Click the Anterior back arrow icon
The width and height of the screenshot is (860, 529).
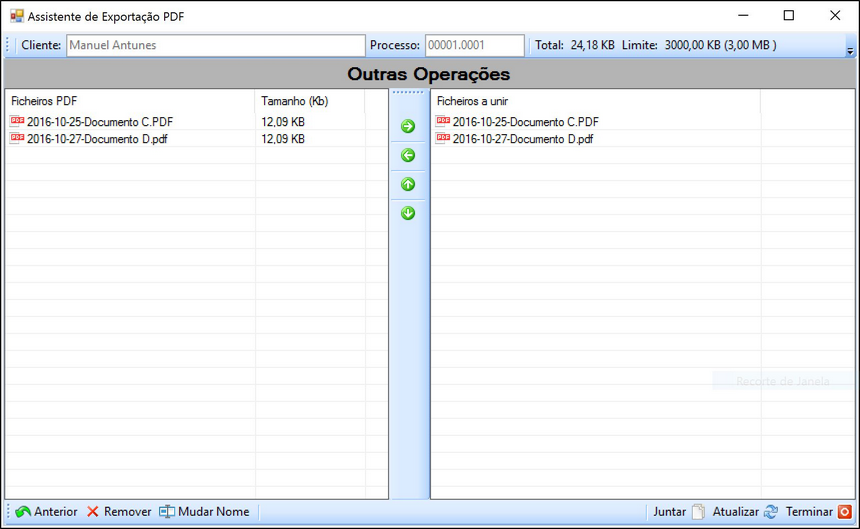point(23,511)
